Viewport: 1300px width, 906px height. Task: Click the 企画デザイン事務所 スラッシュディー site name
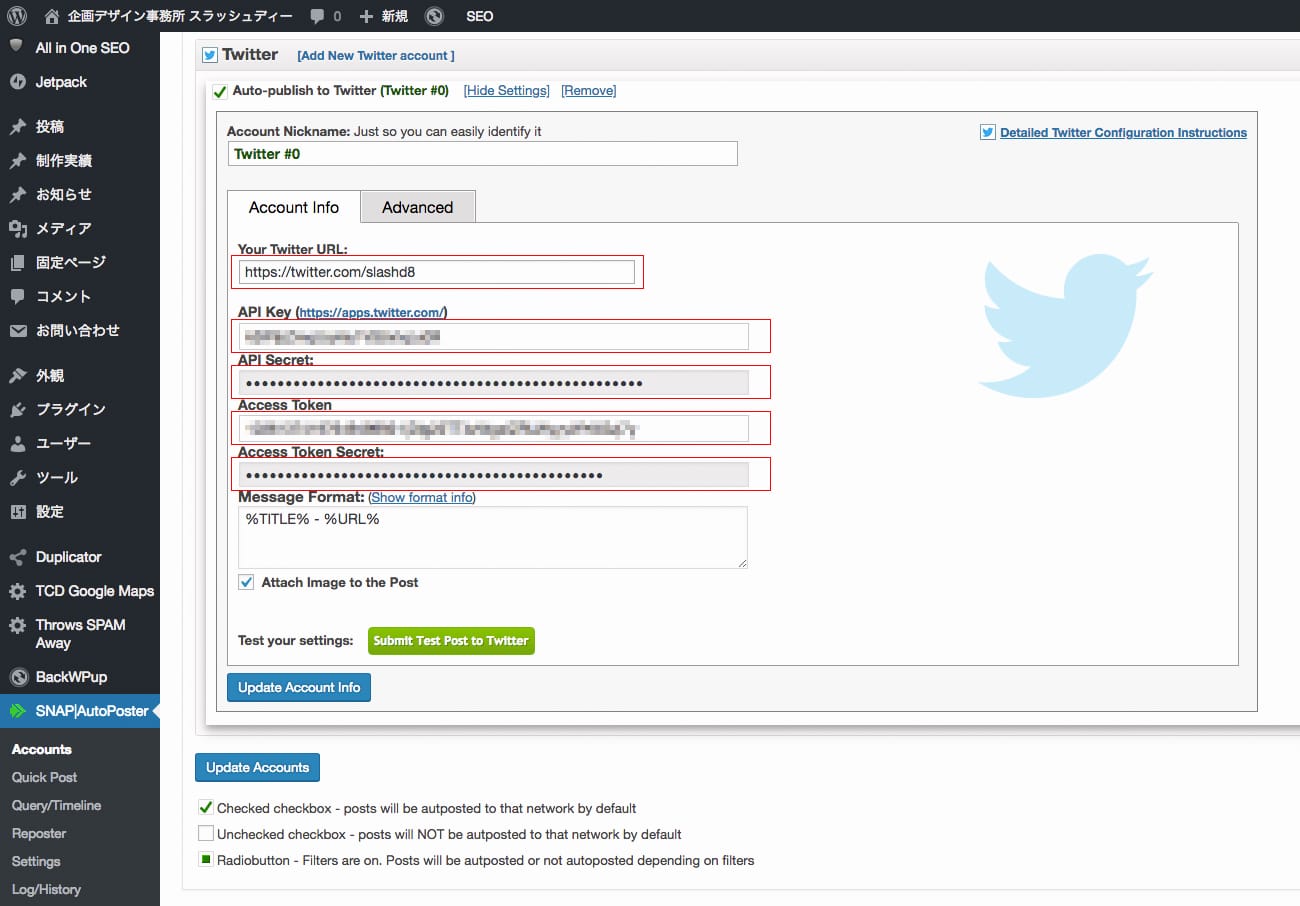[x=180, y=16]
